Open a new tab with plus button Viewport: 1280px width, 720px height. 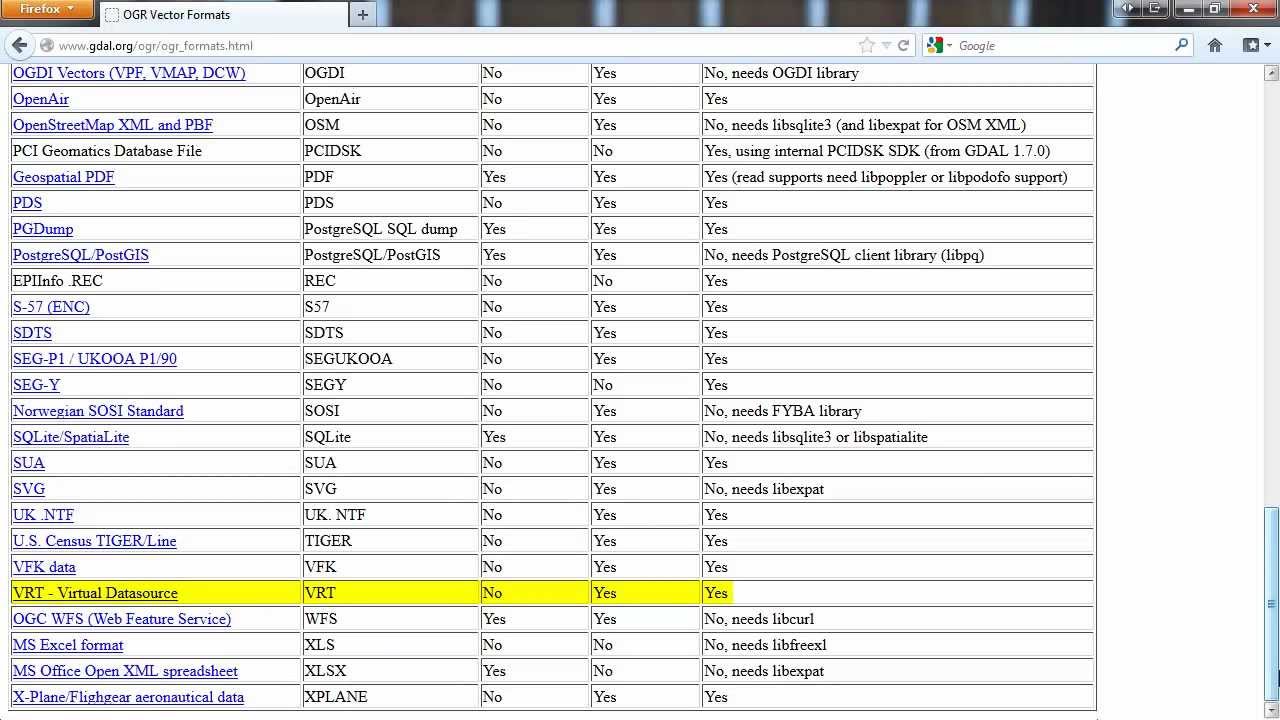pyautogui.click(x=362, y=14)
